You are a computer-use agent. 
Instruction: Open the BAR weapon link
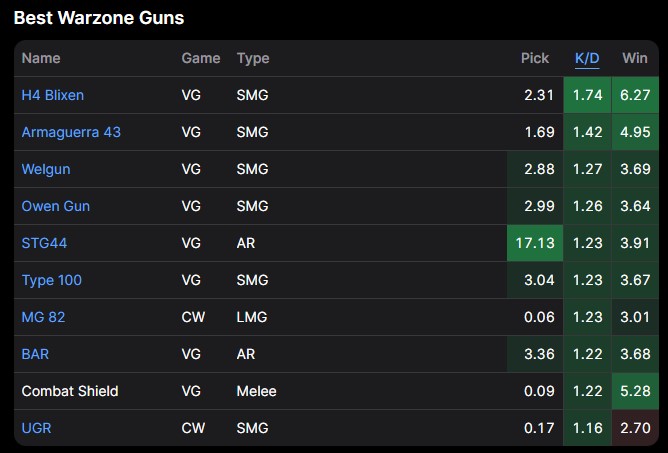[x=35, y=354]
